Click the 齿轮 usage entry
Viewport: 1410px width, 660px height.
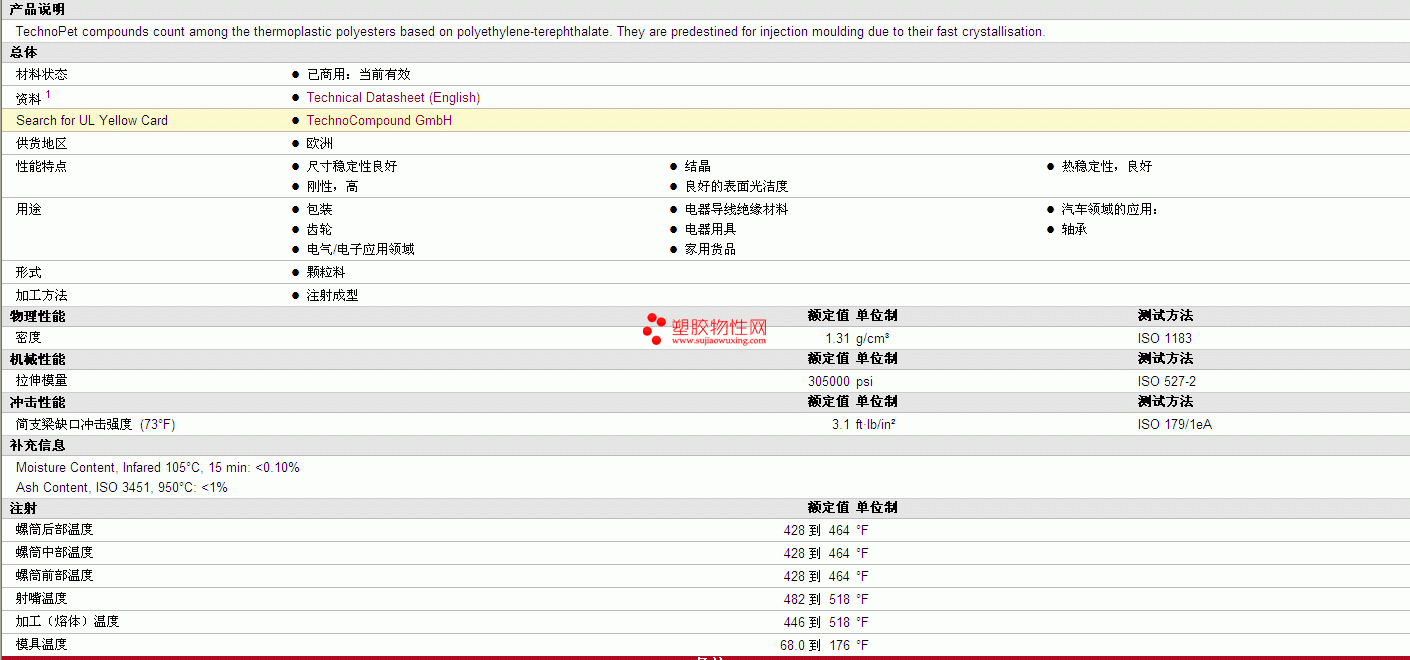point(320,230)
